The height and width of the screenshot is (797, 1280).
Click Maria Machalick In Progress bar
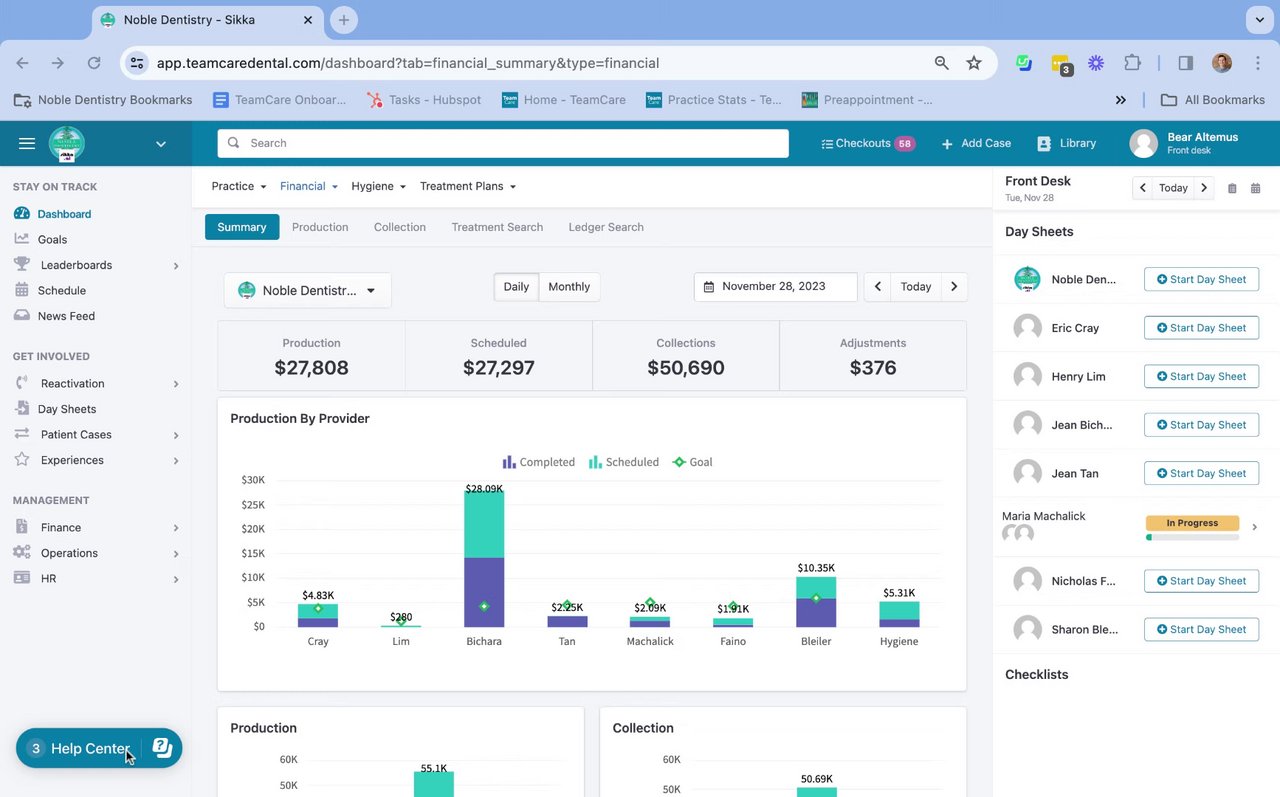point(1192,523)
